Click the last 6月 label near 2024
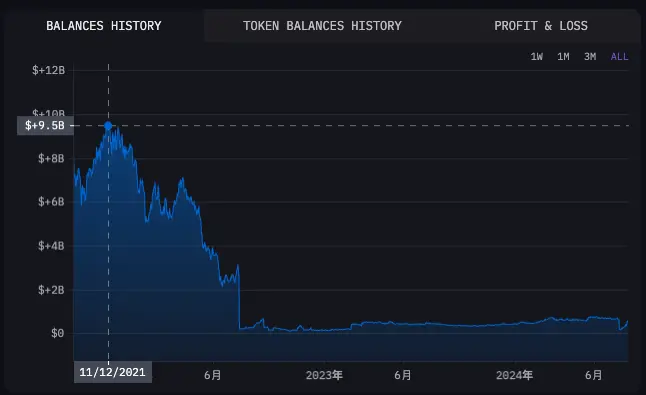Viewport: 646px width, 395px height. point(594,375)
